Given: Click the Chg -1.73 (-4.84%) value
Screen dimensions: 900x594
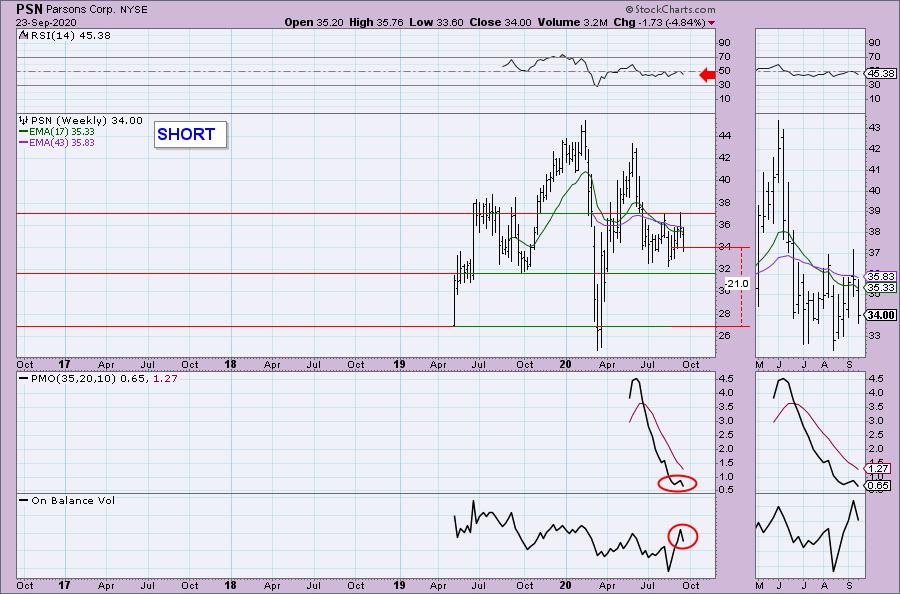Looking at the screenshot, I should [659, 22].
